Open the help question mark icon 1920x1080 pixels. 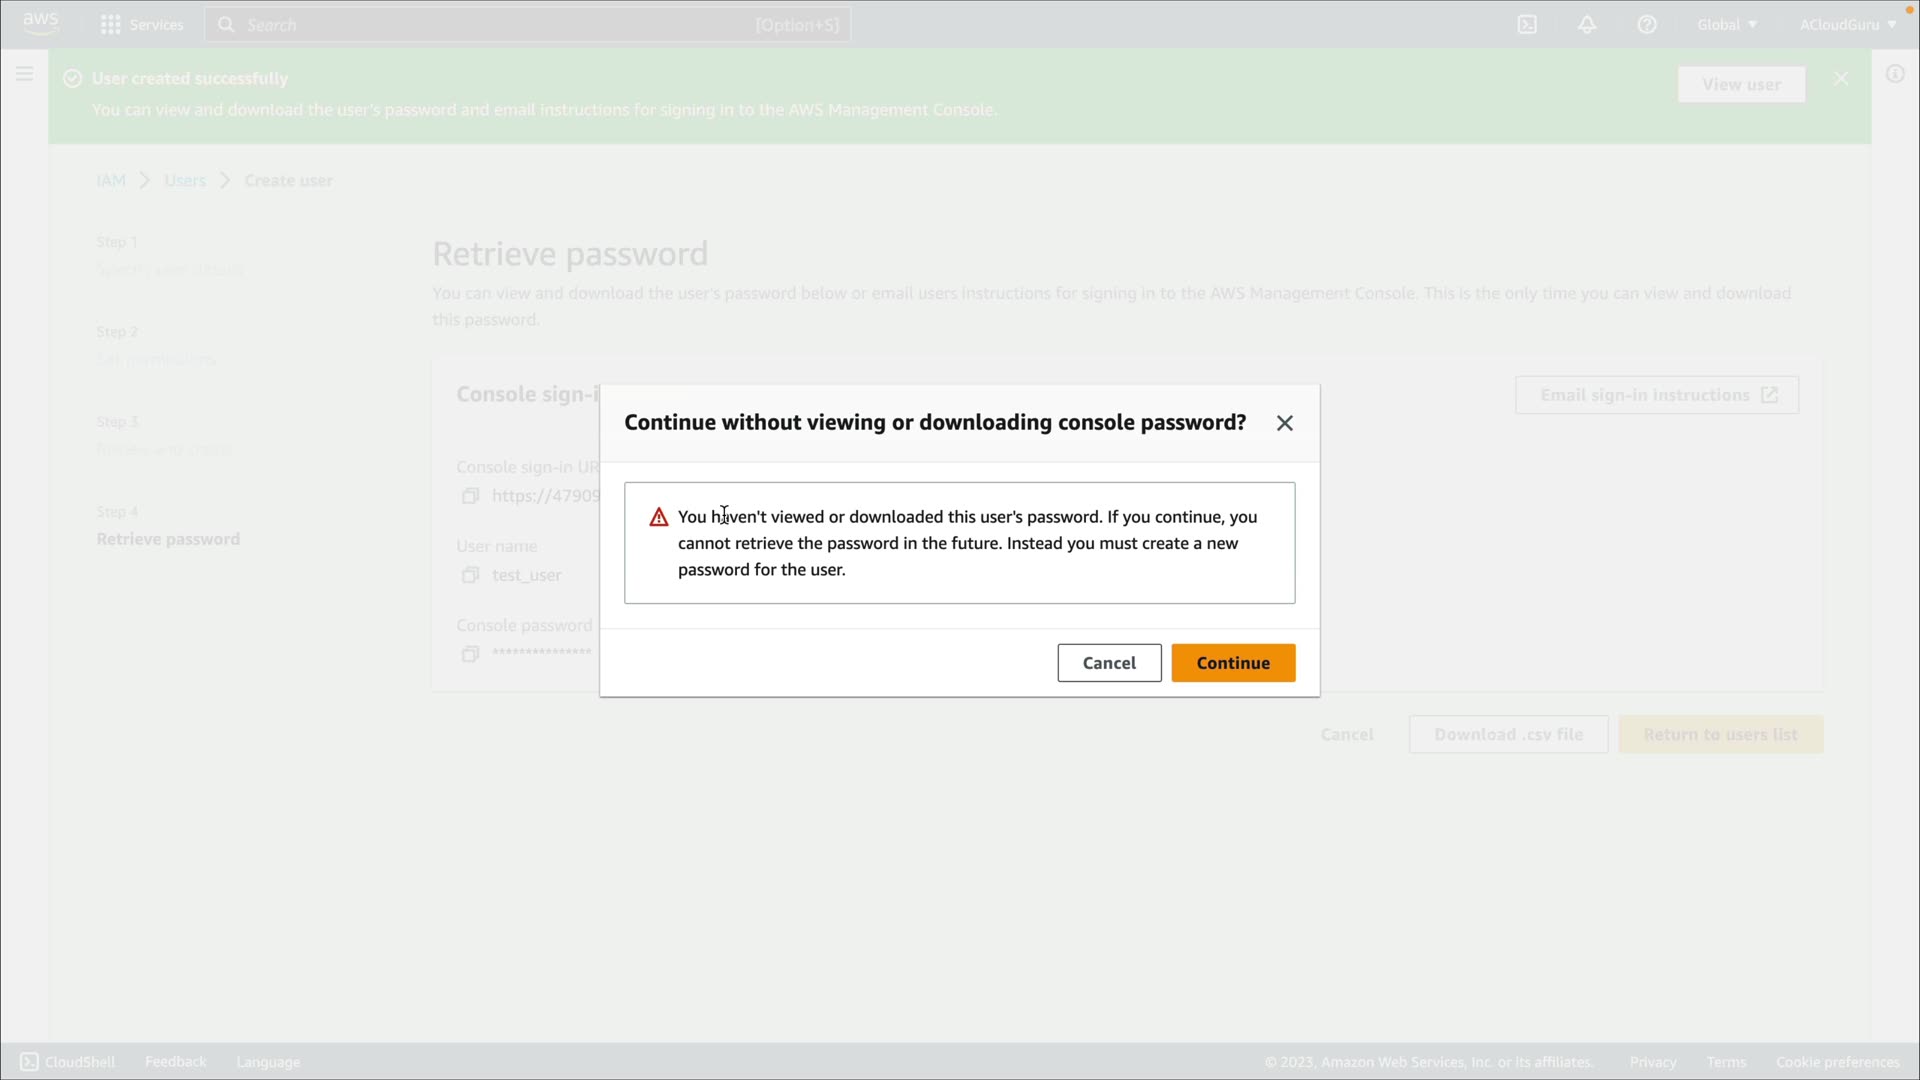[x=1647, y=24]
